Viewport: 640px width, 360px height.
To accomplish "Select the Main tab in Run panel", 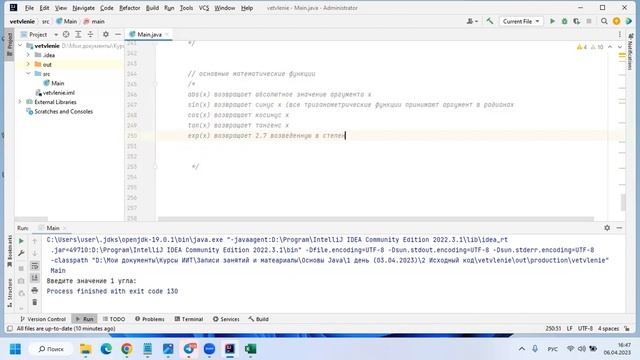I will coord(52,228).
